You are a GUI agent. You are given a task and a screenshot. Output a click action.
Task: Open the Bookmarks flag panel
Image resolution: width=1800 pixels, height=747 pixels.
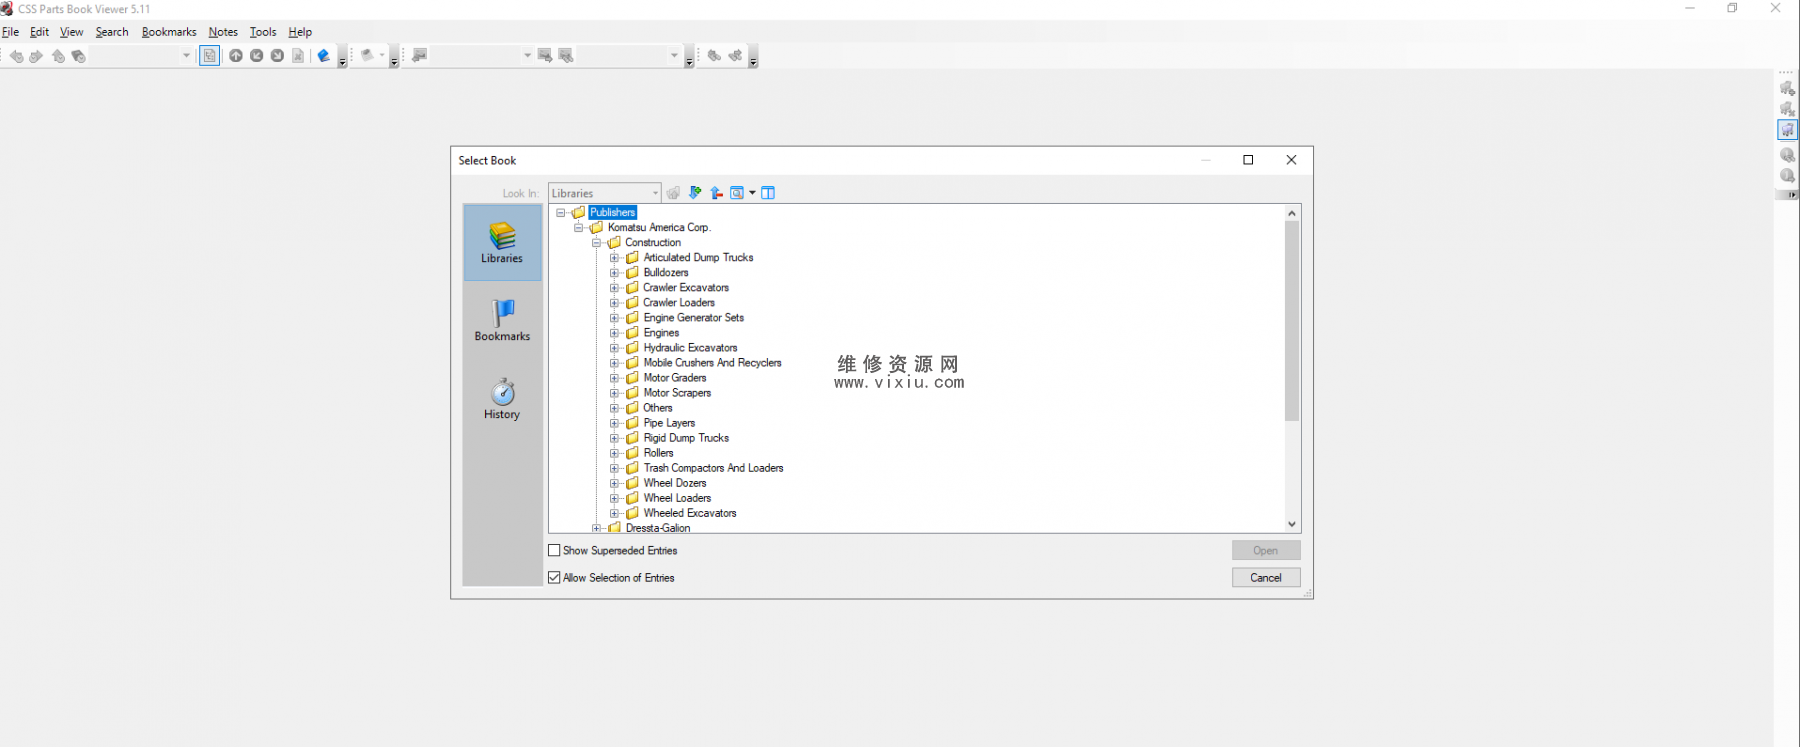(502, 321)
